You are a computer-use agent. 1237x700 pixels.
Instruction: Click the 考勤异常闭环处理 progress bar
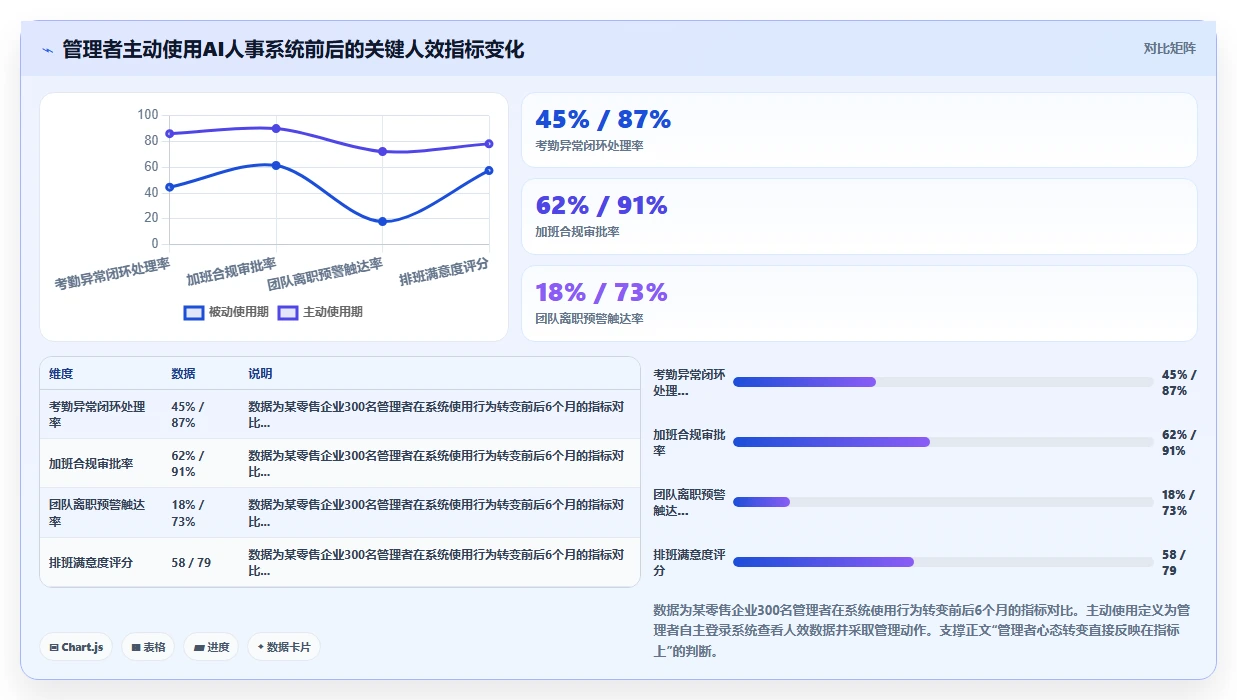943,382
